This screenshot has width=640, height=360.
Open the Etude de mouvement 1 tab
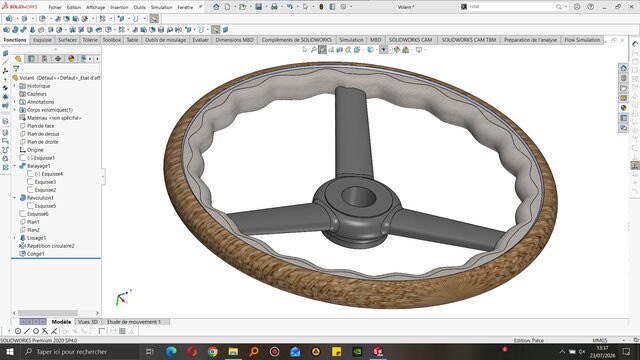(134, 322)
